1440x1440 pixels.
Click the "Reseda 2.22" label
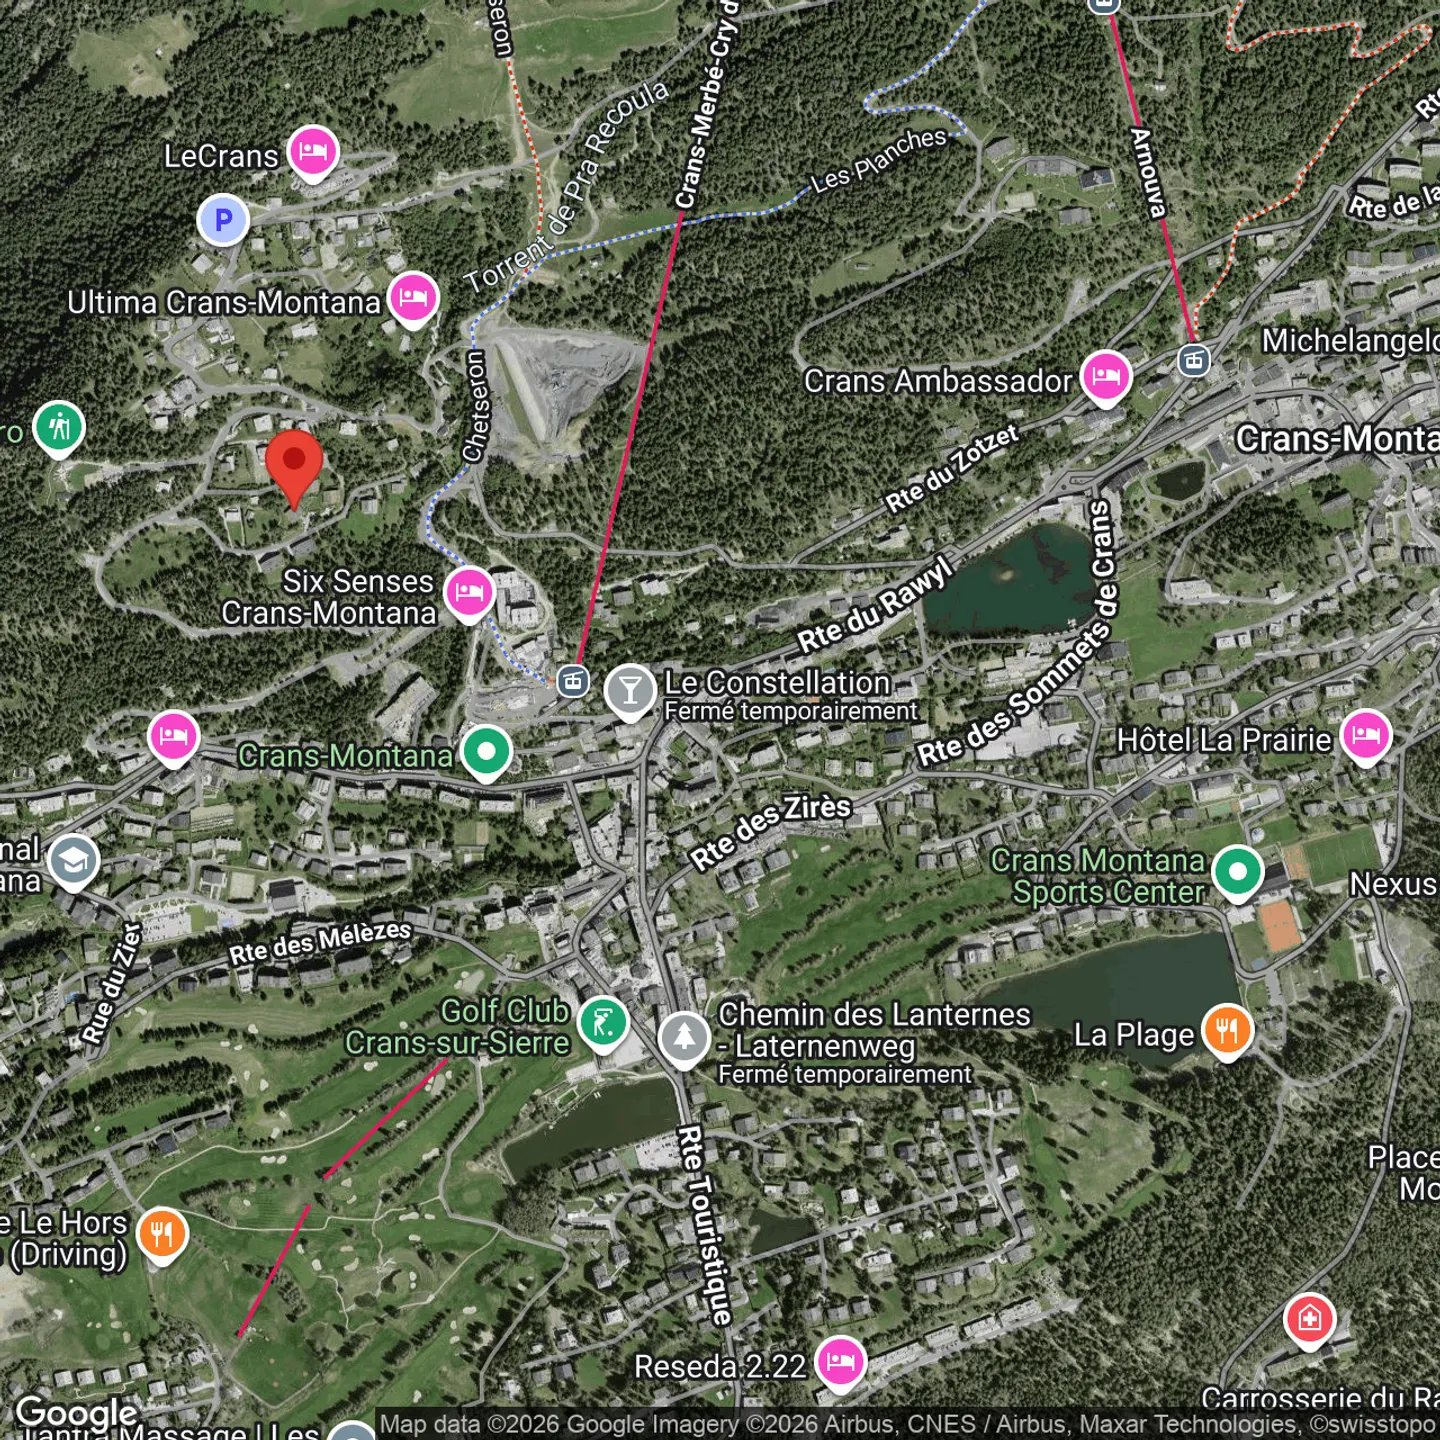coord(720,1366)
